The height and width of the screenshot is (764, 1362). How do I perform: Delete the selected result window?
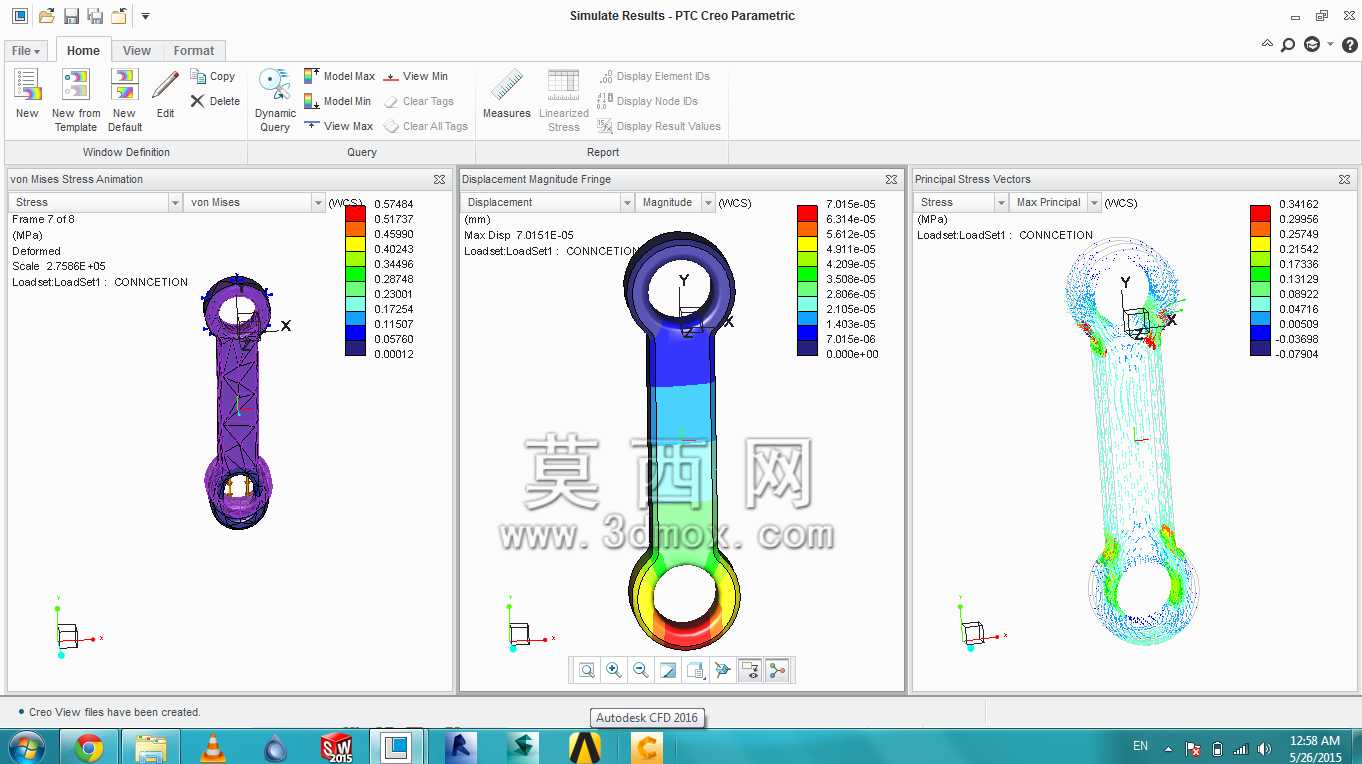(x=215, y=101)
